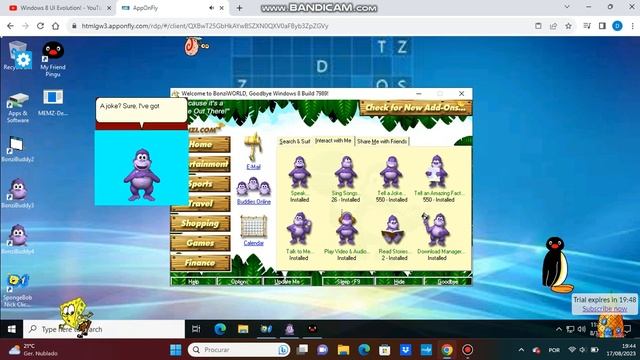
Task: Click the Chrome address bar URL
Action: [205, 26]
